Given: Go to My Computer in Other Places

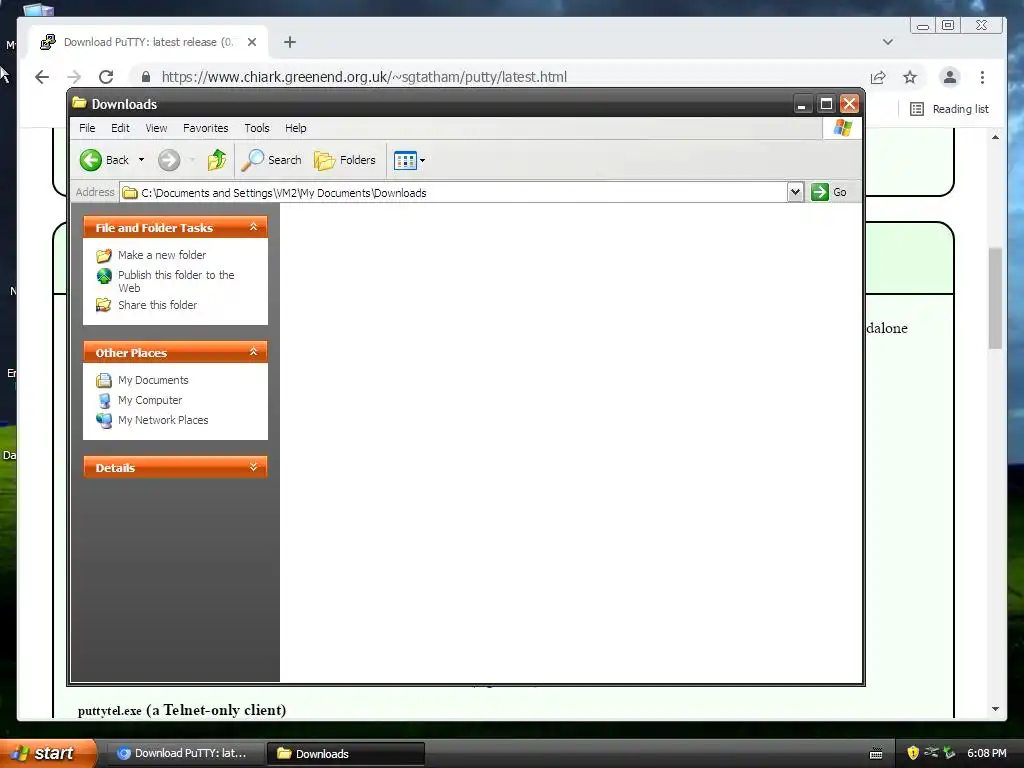Looking at the screenshot, I should (150, 400).
